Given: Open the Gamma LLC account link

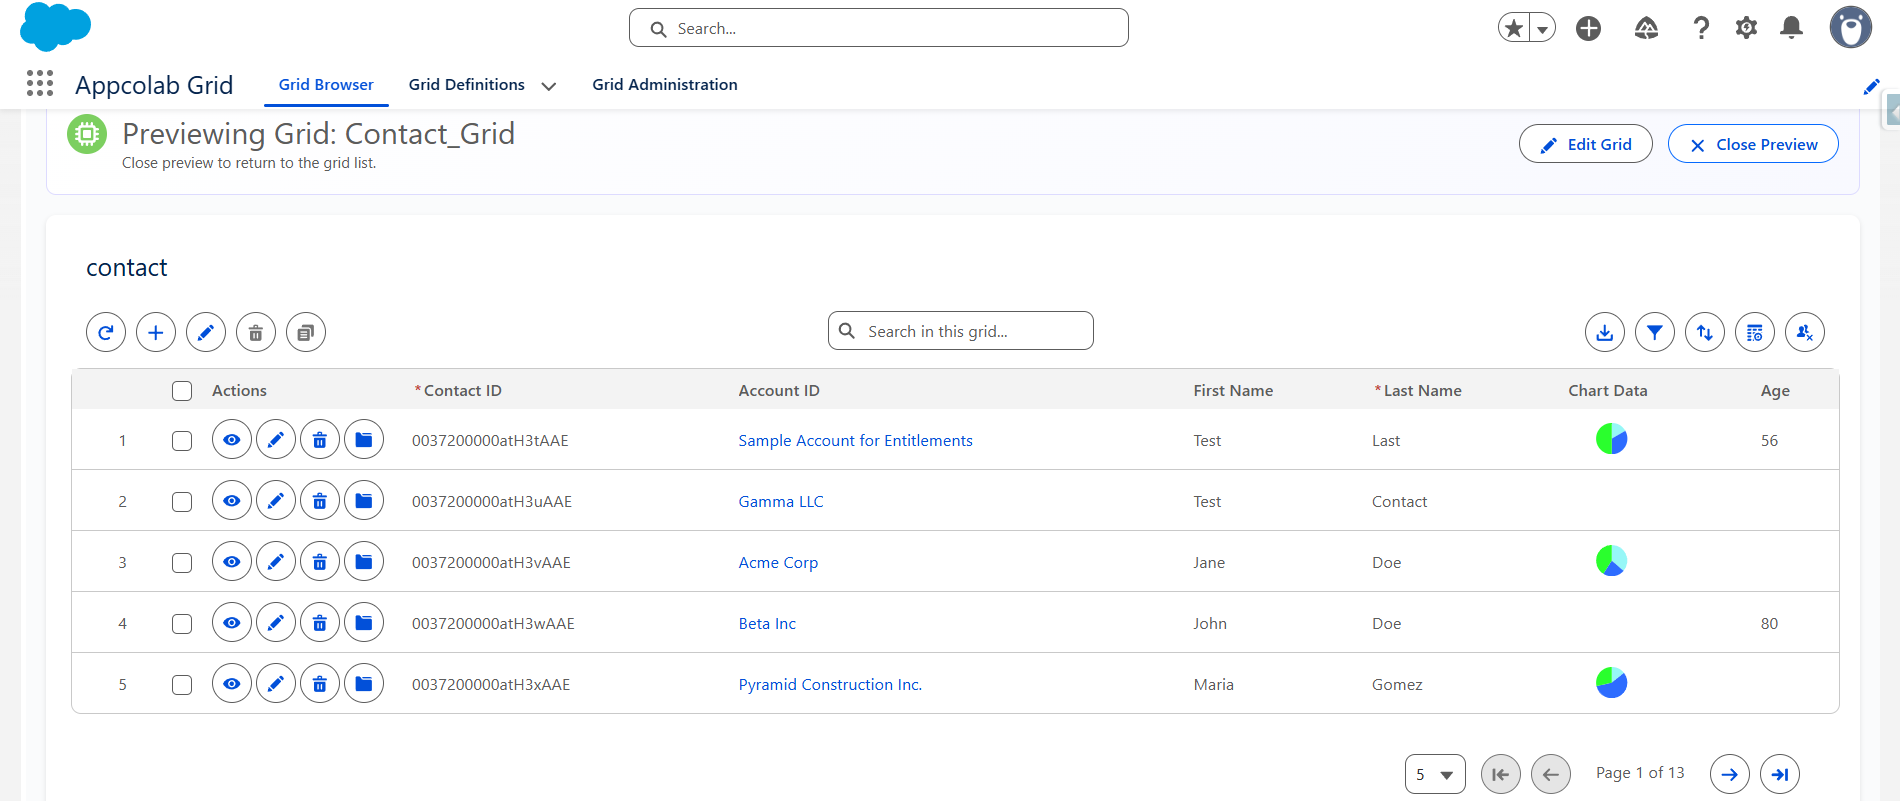Looking at the screenshot, I should (781, 502).
